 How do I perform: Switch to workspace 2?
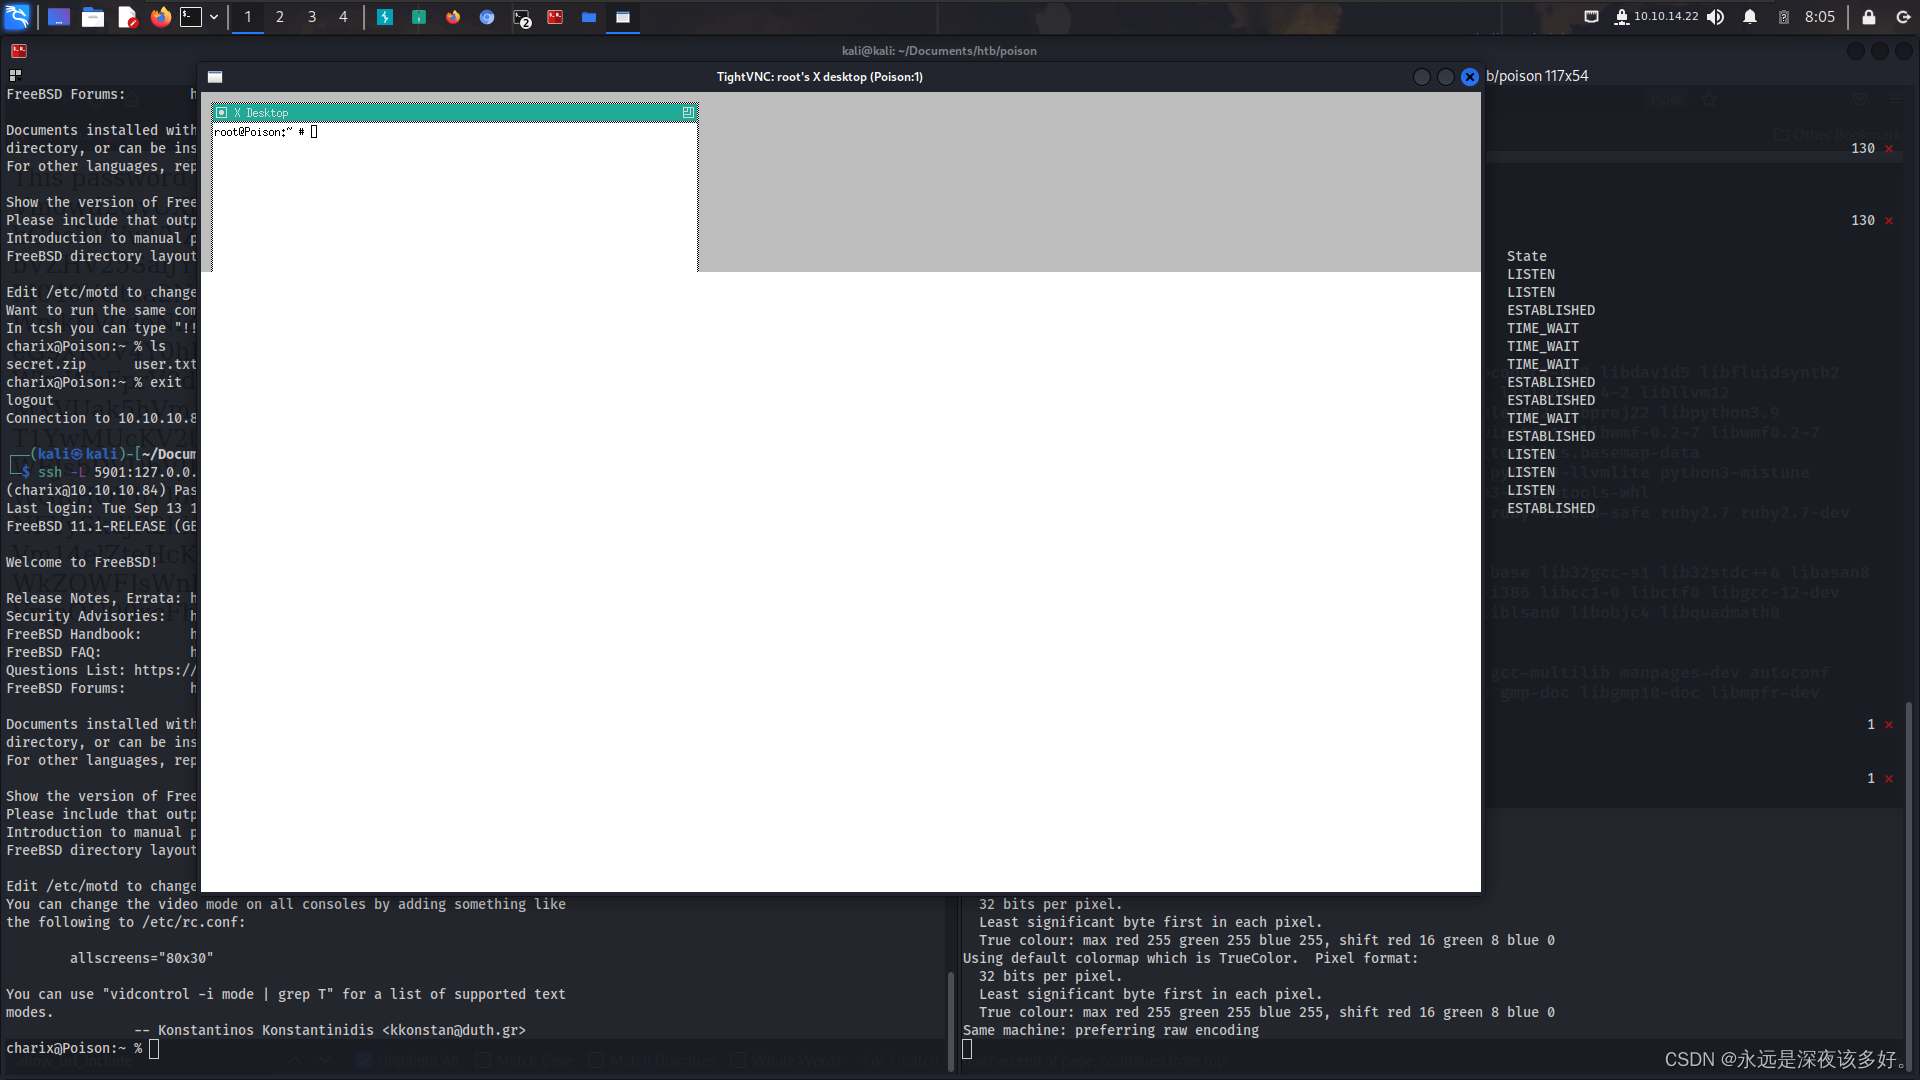coord(280,17)
